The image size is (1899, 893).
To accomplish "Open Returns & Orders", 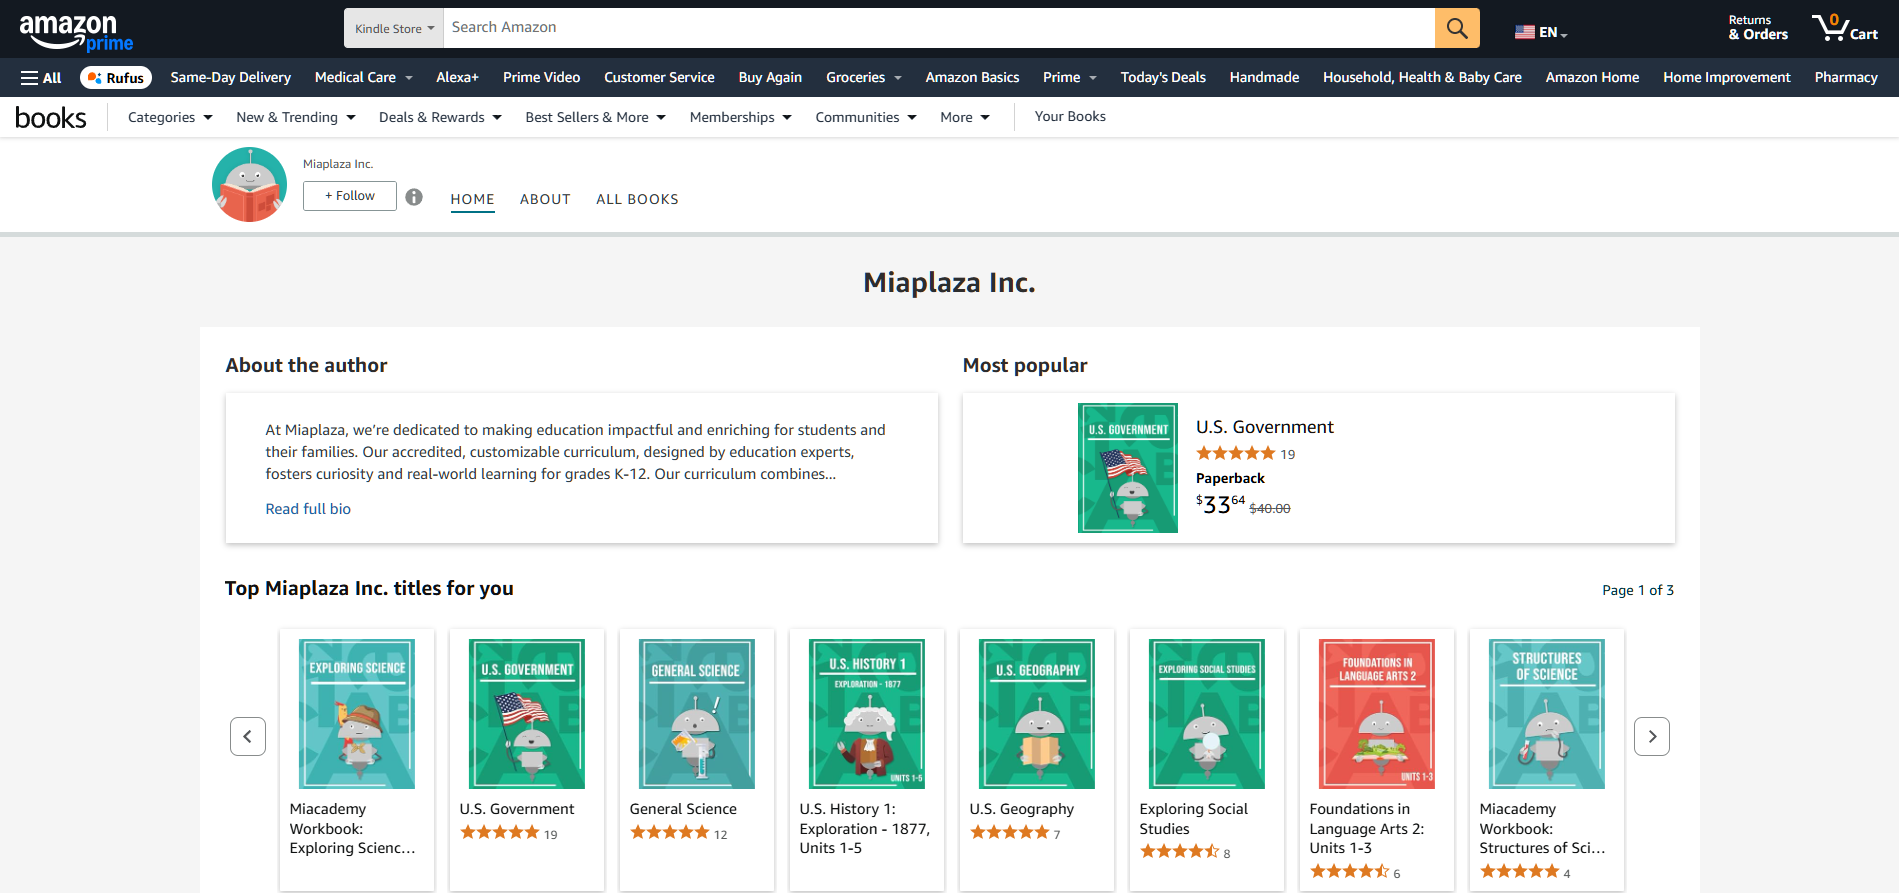I will (1758, 28).
